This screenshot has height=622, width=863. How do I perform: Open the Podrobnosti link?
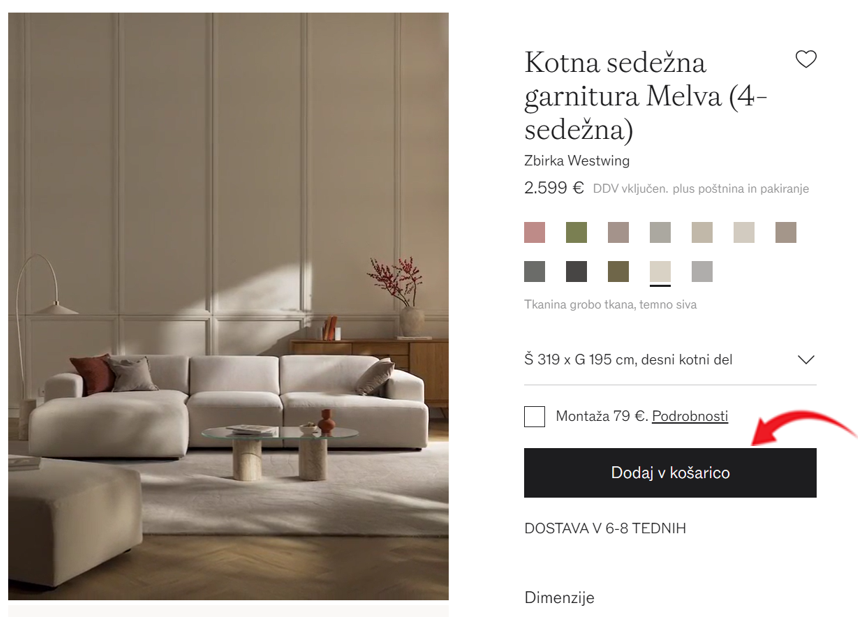click(690, 416)
